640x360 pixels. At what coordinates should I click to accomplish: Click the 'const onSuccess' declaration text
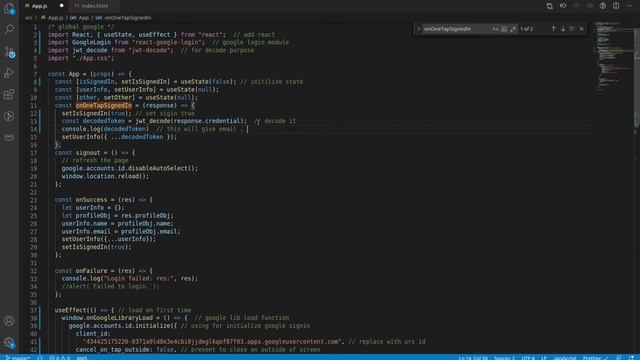81,200
